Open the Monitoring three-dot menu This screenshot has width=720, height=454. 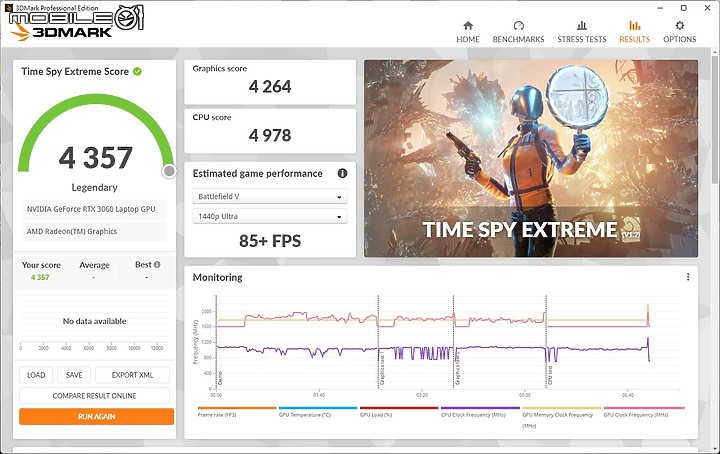[x=688, y=277]
